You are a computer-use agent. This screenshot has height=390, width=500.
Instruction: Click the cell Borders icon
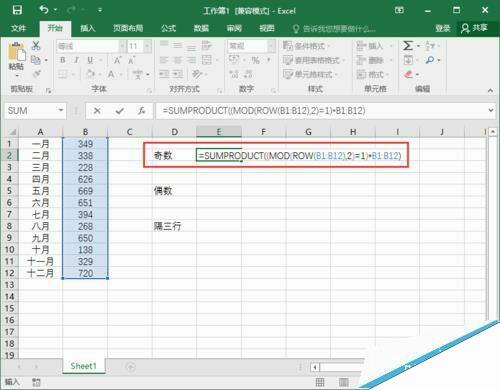(x=63, y=74)
